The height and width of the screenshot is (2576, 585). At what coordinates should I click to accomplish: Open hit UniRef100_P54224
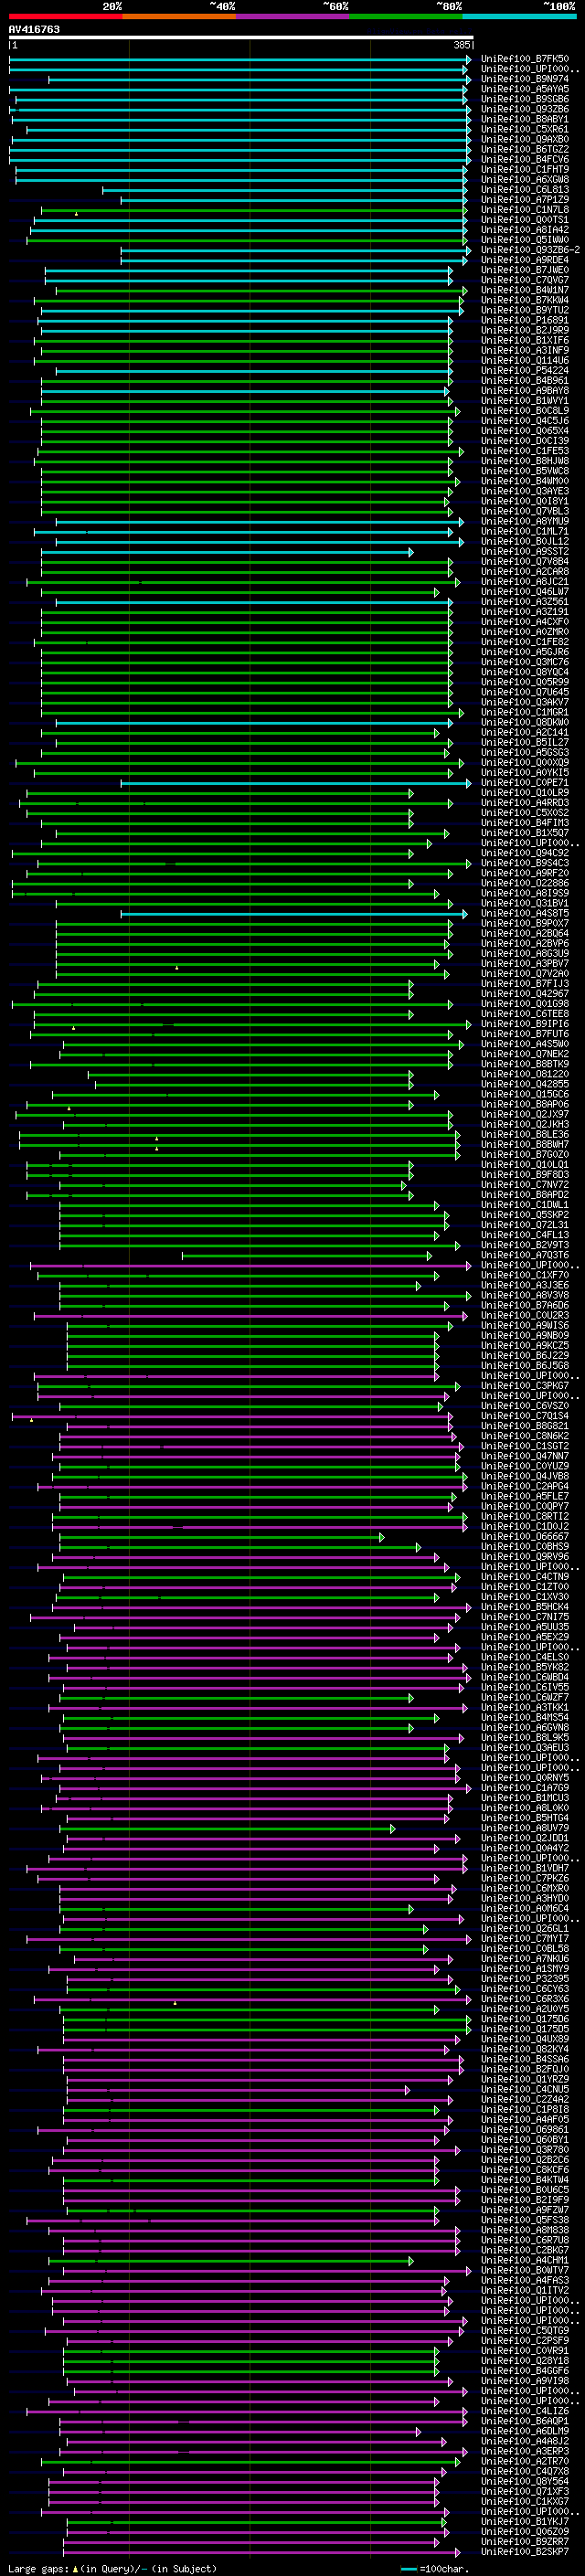(x=524, y=371)
